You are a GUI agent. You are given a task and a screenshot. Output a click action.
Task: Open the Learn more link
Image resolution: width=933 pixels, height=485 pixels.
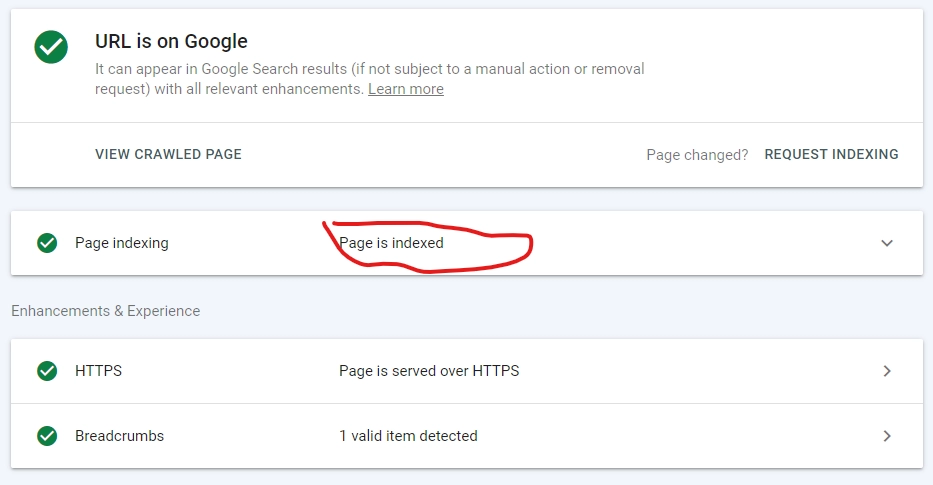[406, 89]
